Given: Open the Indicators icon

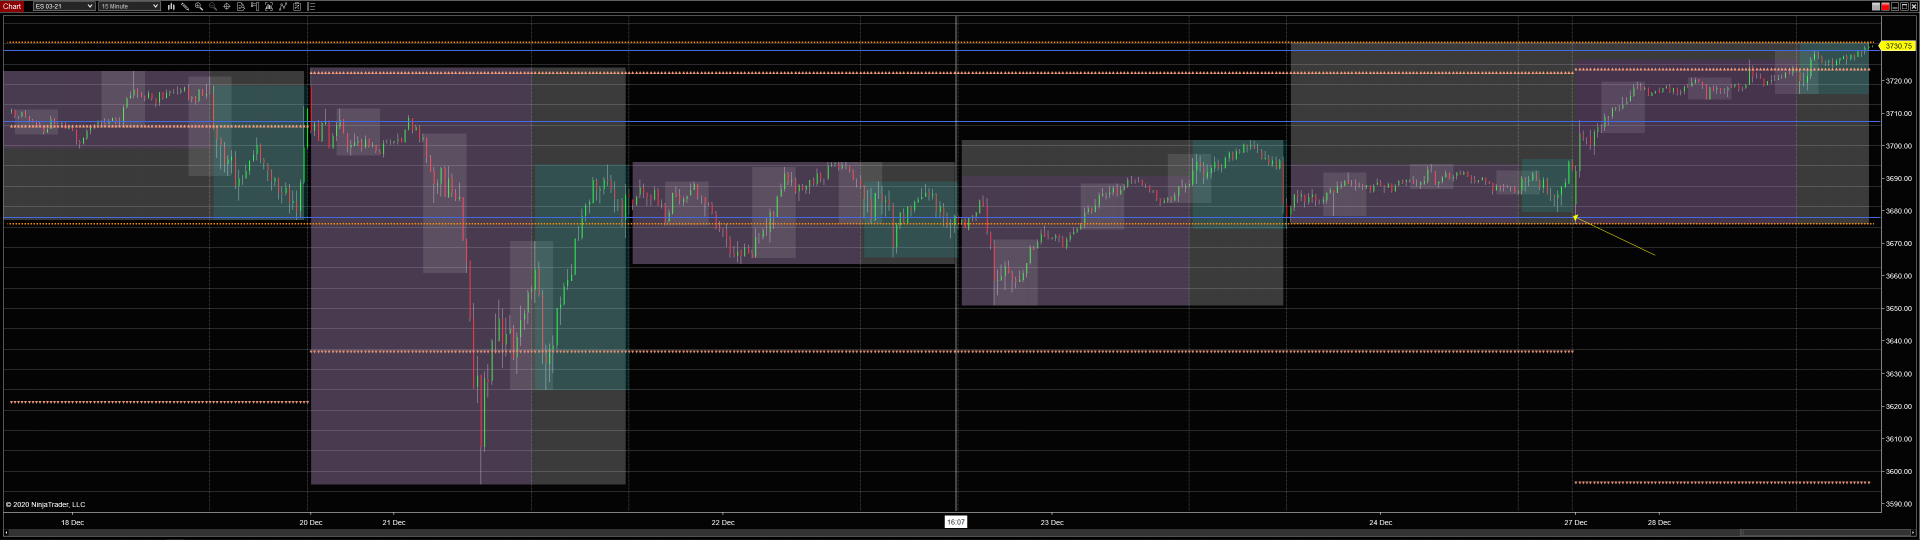Looking at the screenshot, I should pyautogui.click(x=283, y=6).
